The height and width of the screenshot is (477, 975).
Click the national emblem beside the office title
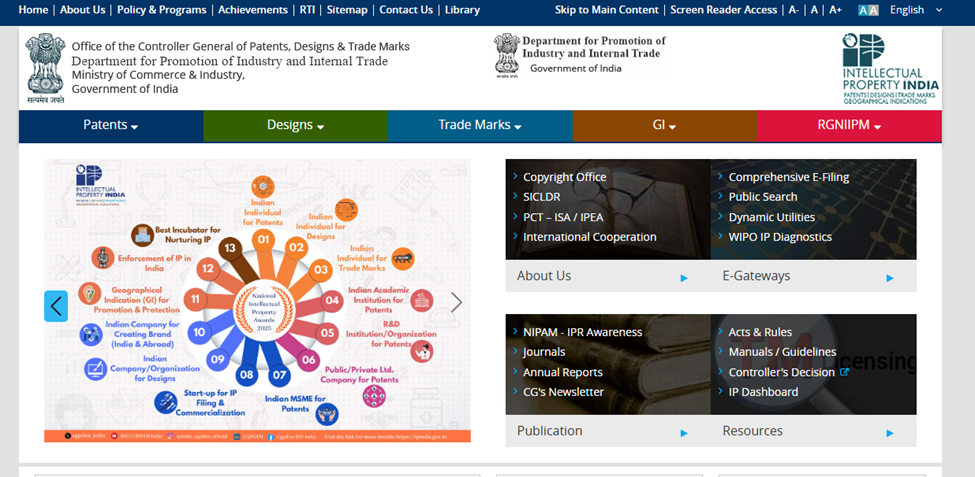pyautogui.click(x=45, y=68)
